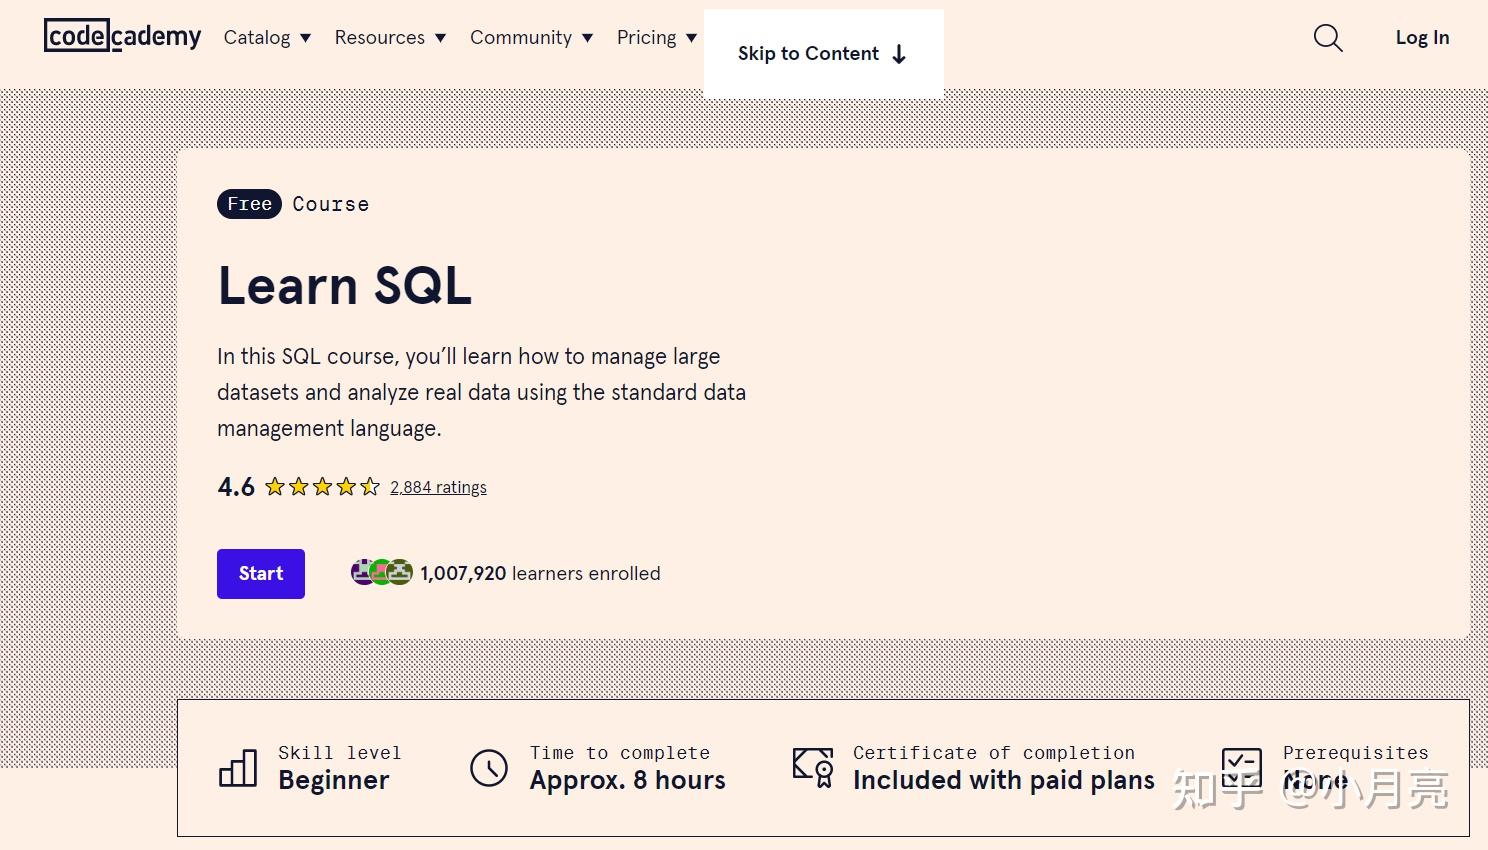1488x850 pixels.
Task: Click the Start button
Action: [x=261, y=574]
